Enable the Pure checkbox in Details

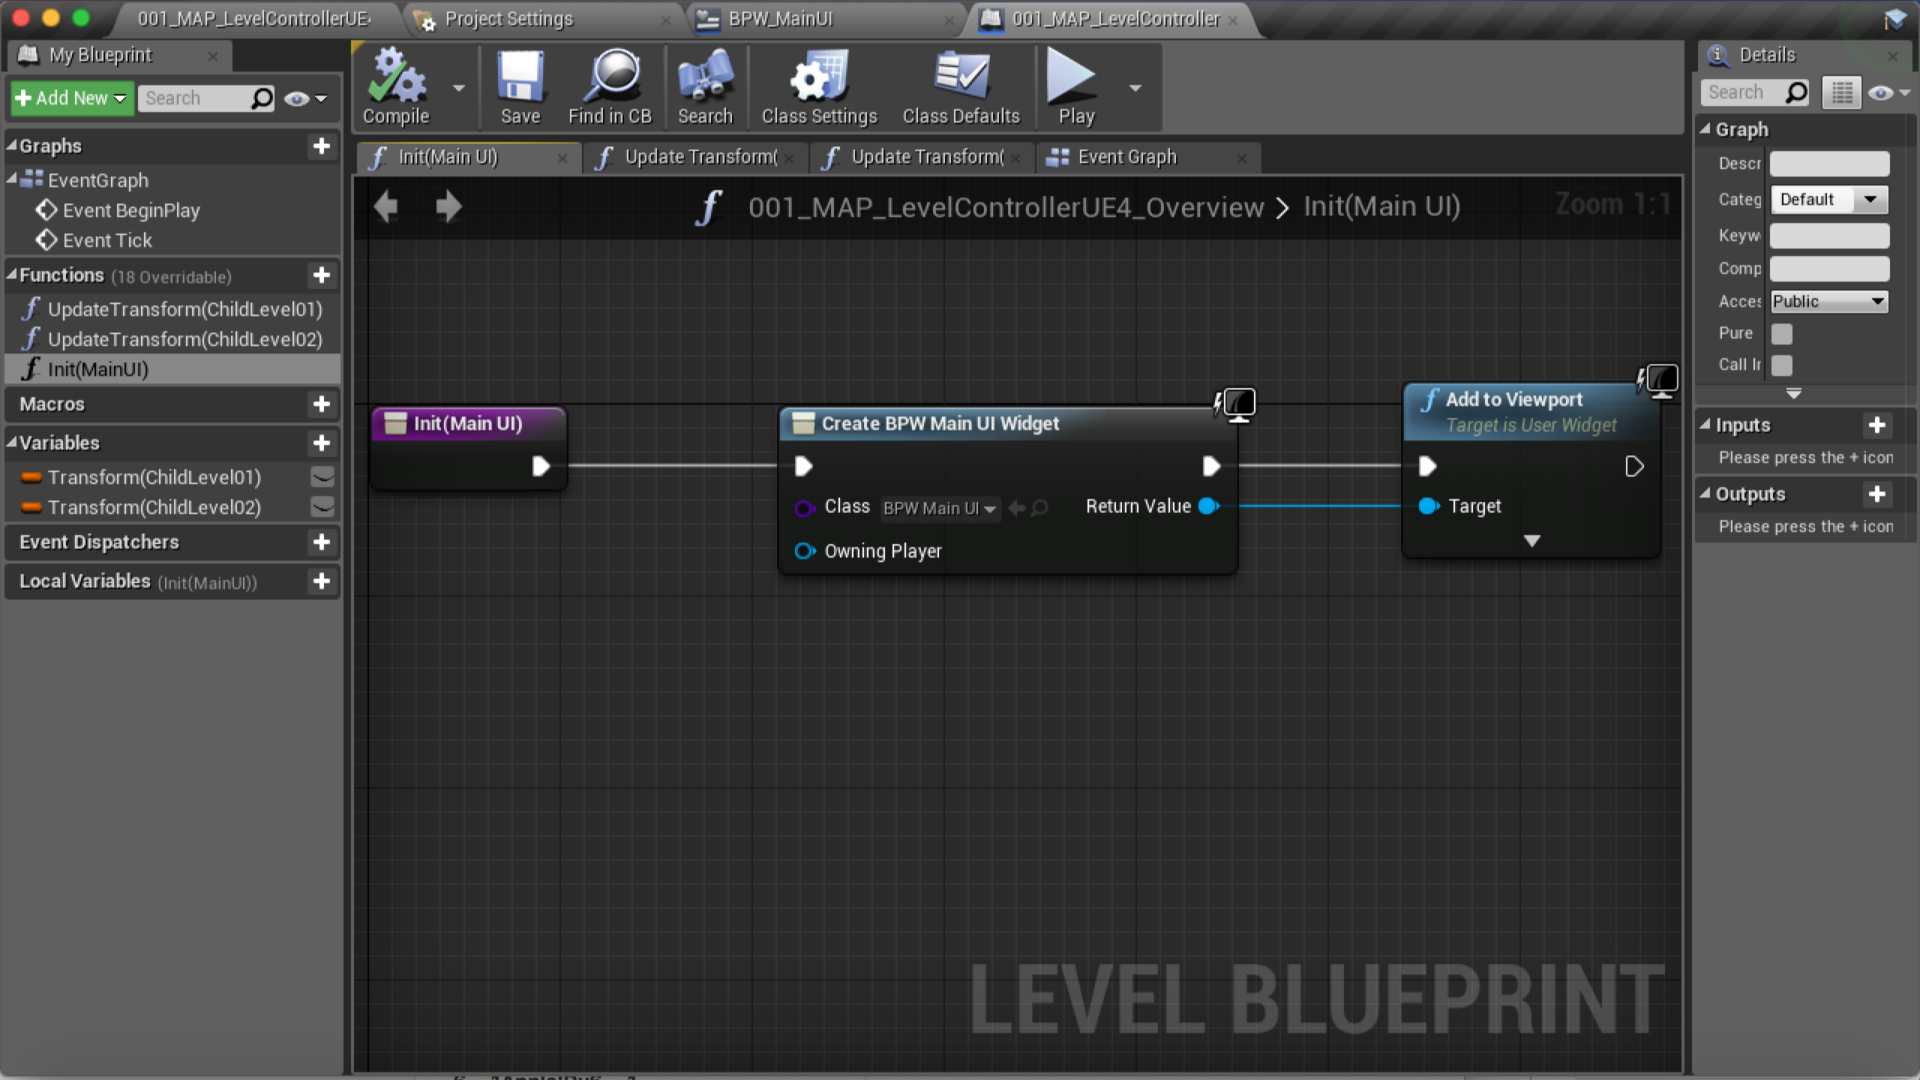1783,333
